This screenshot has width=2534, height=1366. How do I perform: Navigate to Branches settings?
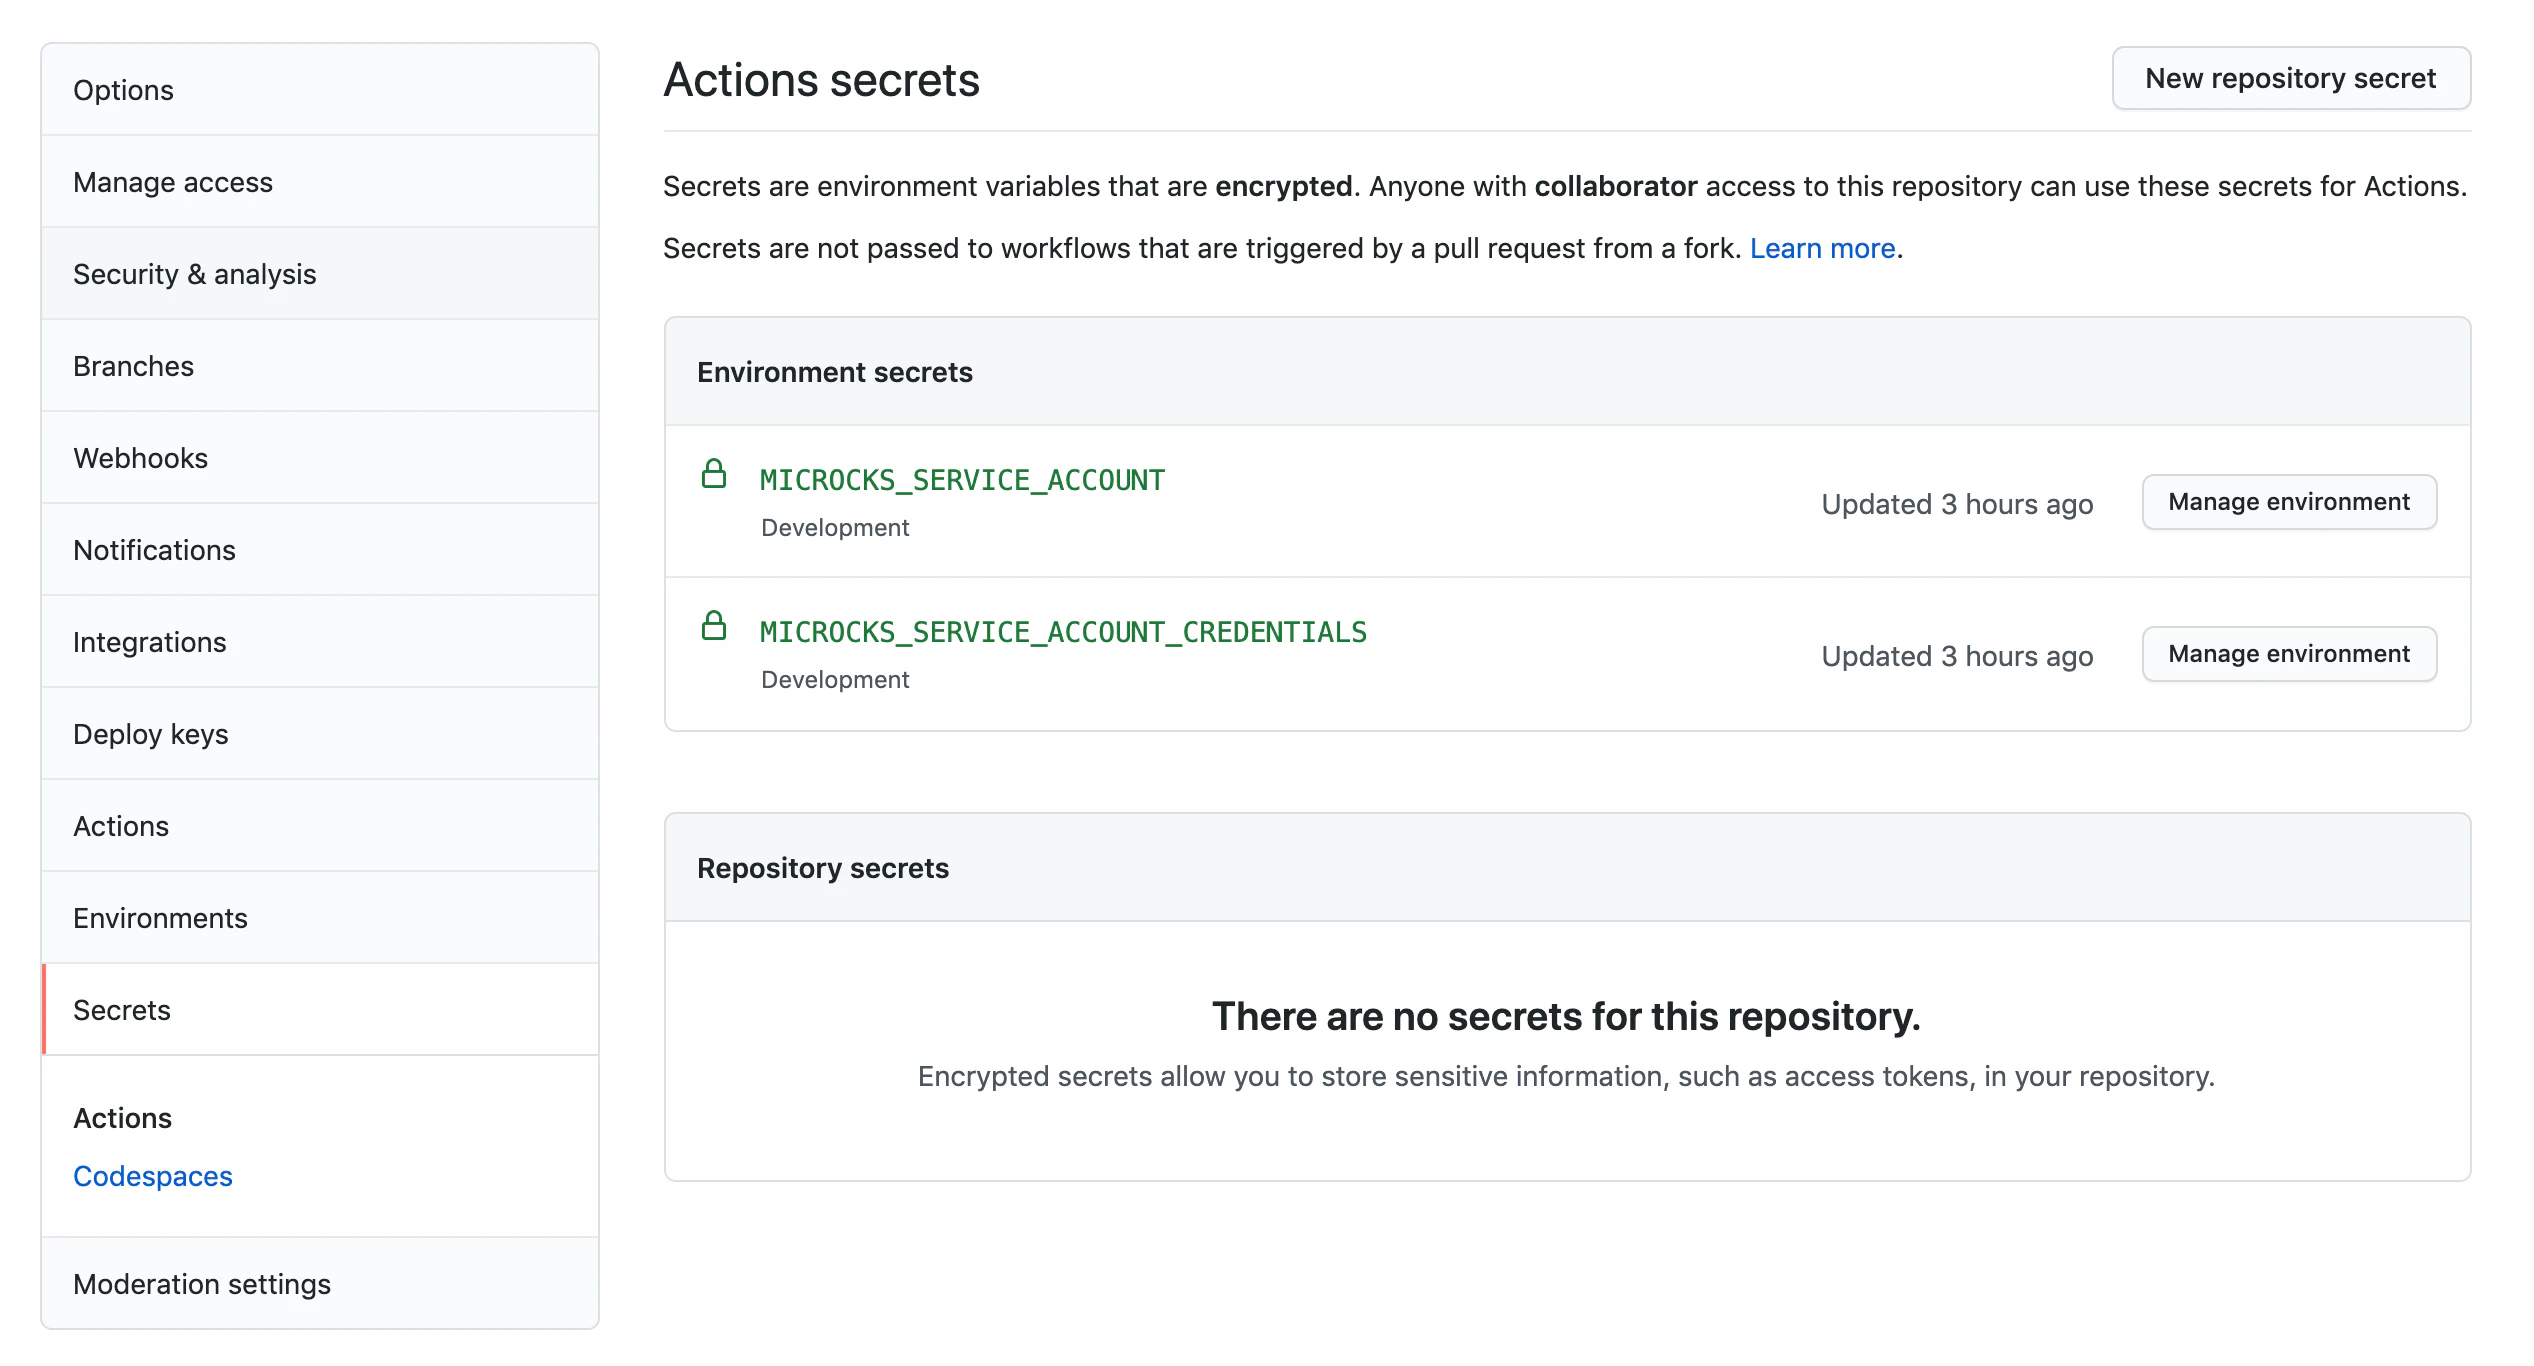click(x=133, y=366)
